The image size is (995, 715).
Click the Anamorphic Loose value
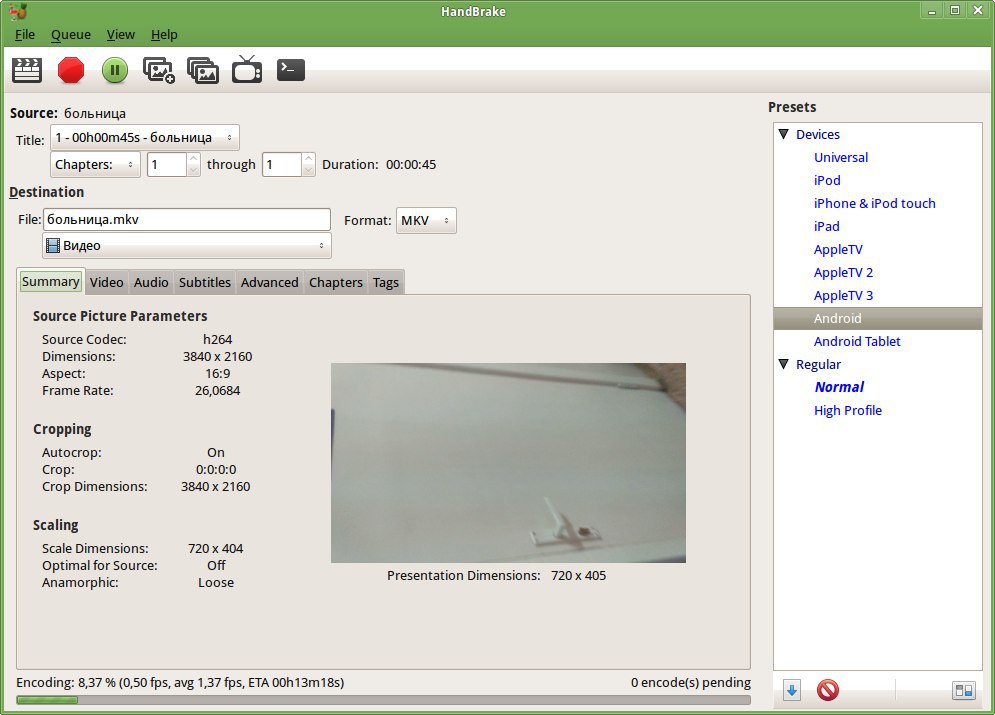pyautogui.click(x=216, y=582)
